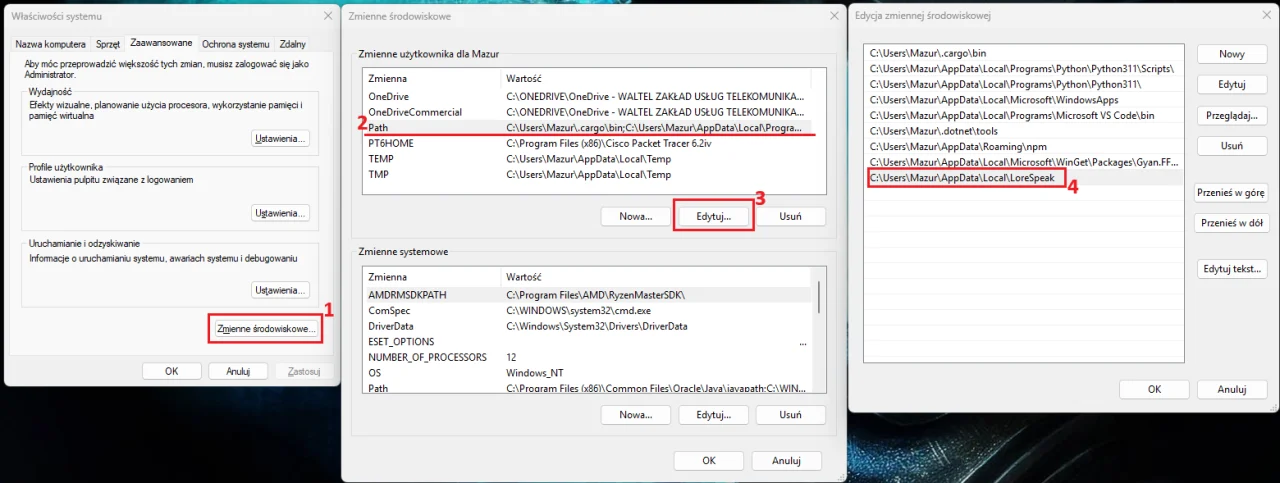This screenshot has width=1280, height=483.
Task: Confirm OK in Edycja zmiennej środowiskowej
Action: [x=1154, y=389]
